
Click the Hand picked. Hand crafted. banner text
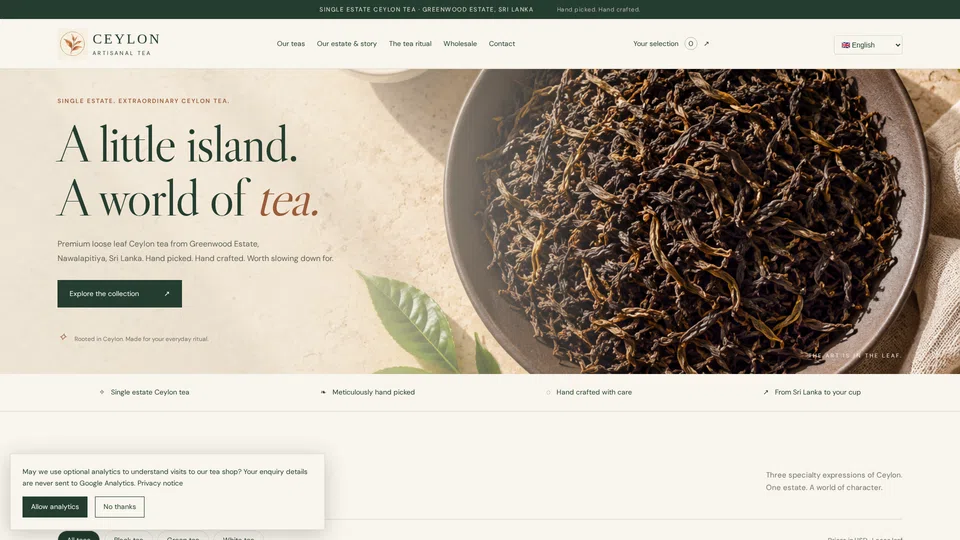click(598, 9)
